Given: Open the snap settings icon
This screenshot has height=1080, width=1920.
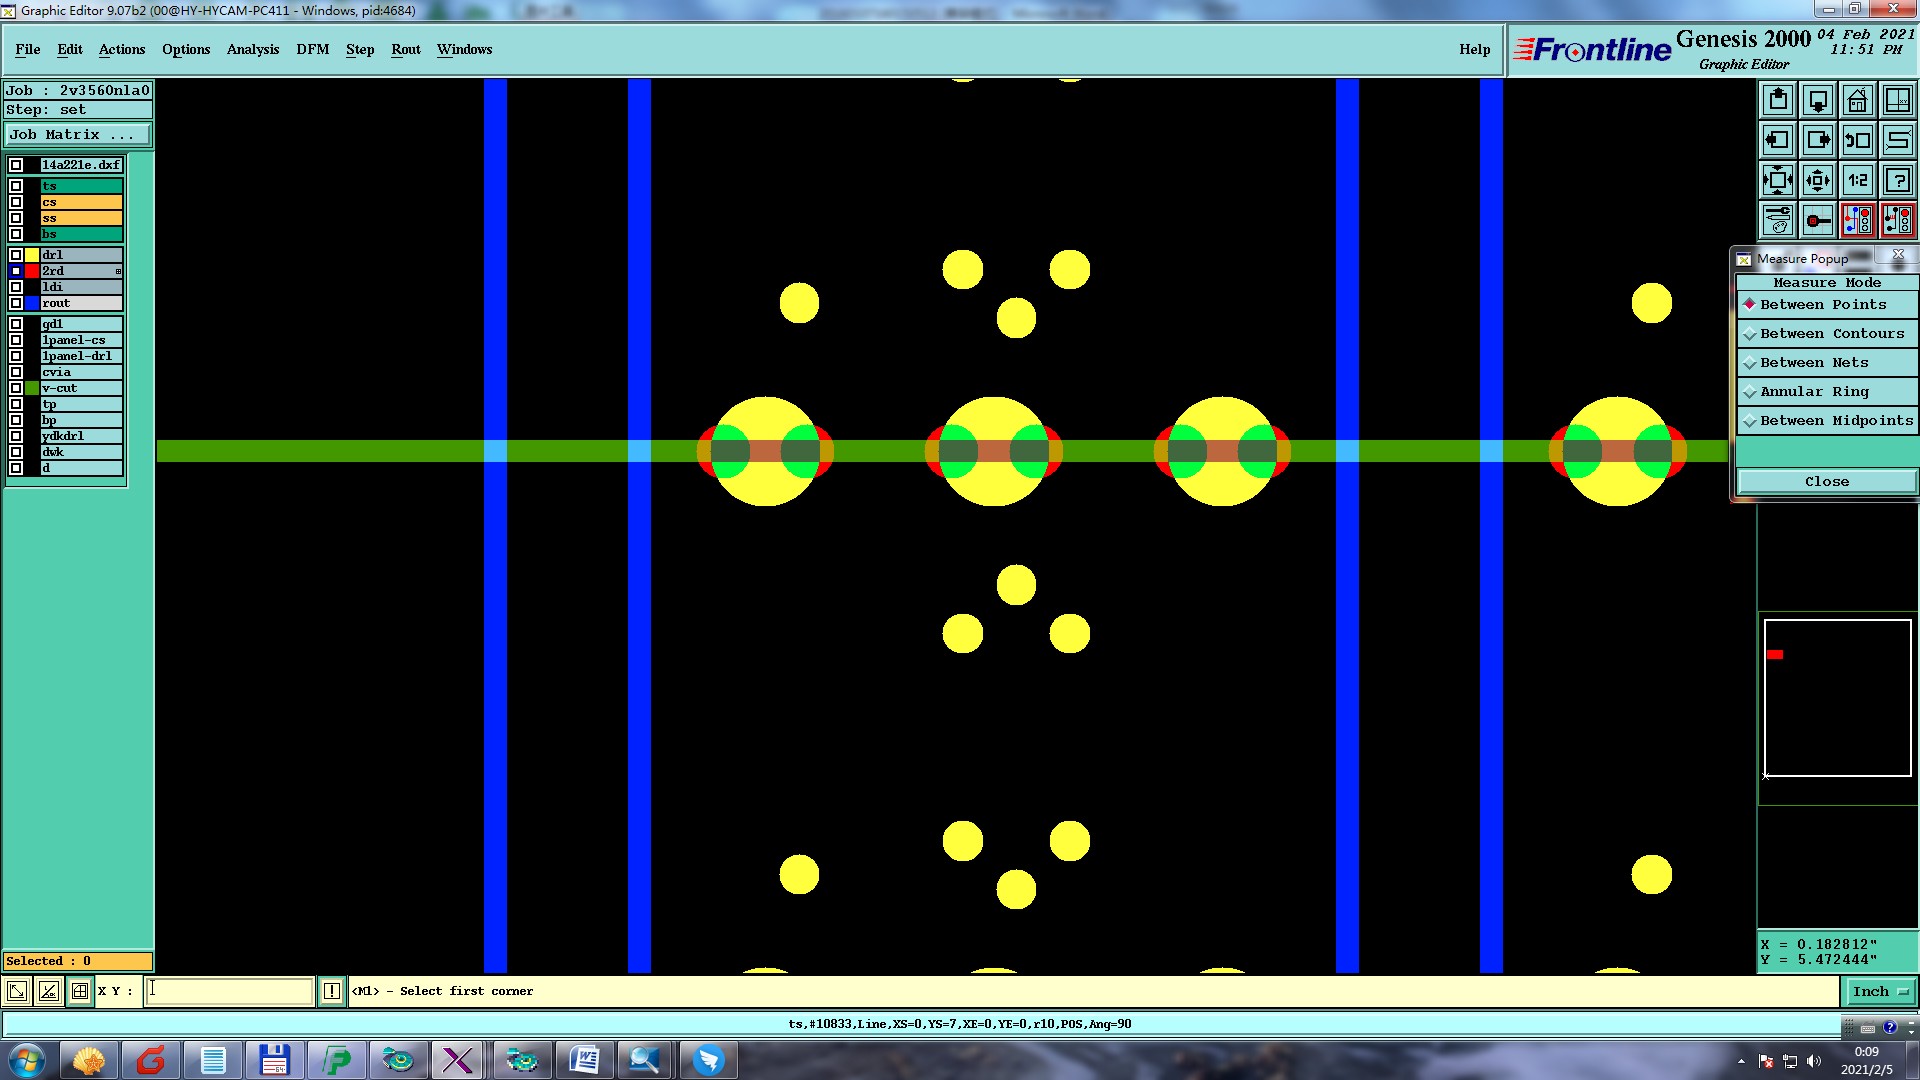Looking at the screenshot, I should click(1817, 220).
